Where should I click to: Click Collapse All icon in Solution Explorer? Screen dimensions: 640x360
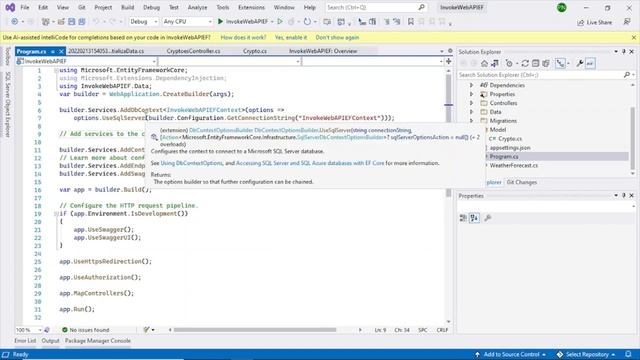pyautogui.click(x=536, y=63)
